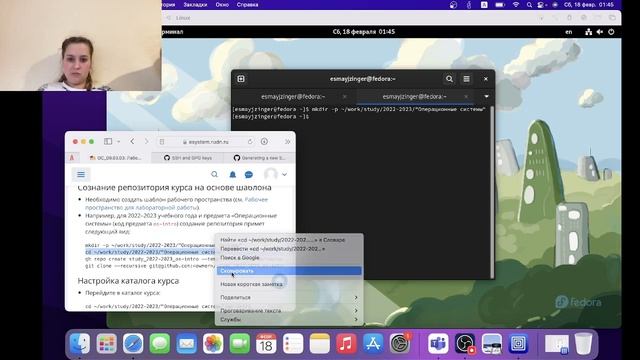Open chat messages icon on esystem page
The height and width of the screenshot is (360, 640).
249,174
